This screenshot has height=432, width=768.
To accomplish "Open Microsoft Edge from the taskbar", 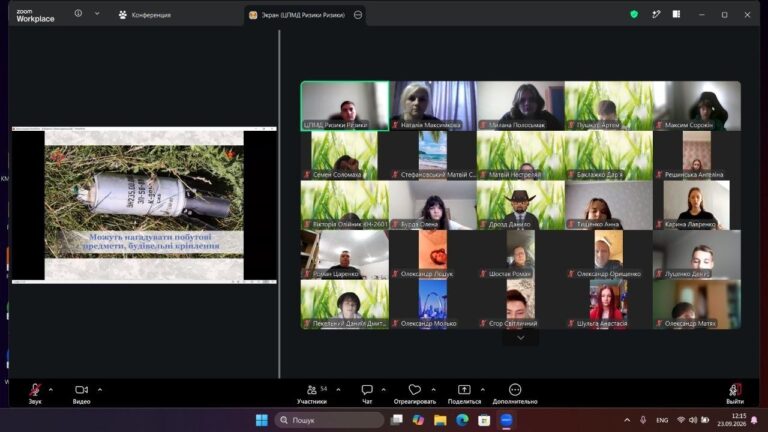I will [x=462, y=420].
